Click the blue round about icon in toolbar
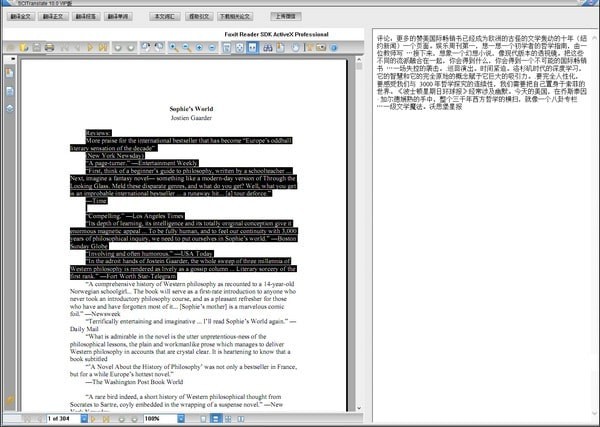The width and height of the screenshot is (600, 427). (x=334, y=47)
